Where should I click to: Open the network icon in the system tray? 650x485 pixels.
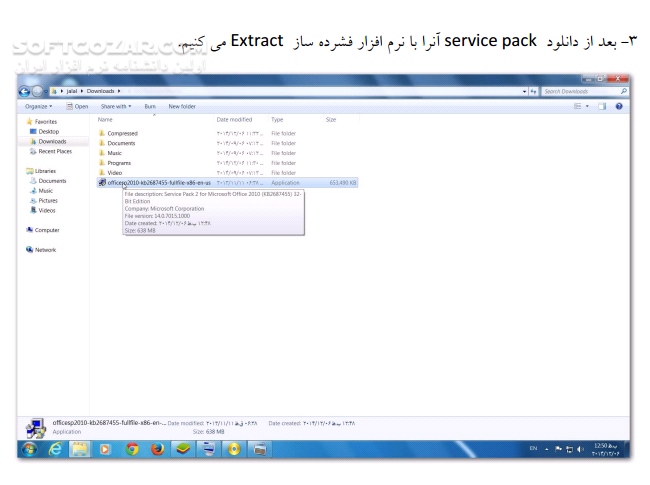click(x=569, y=449)
